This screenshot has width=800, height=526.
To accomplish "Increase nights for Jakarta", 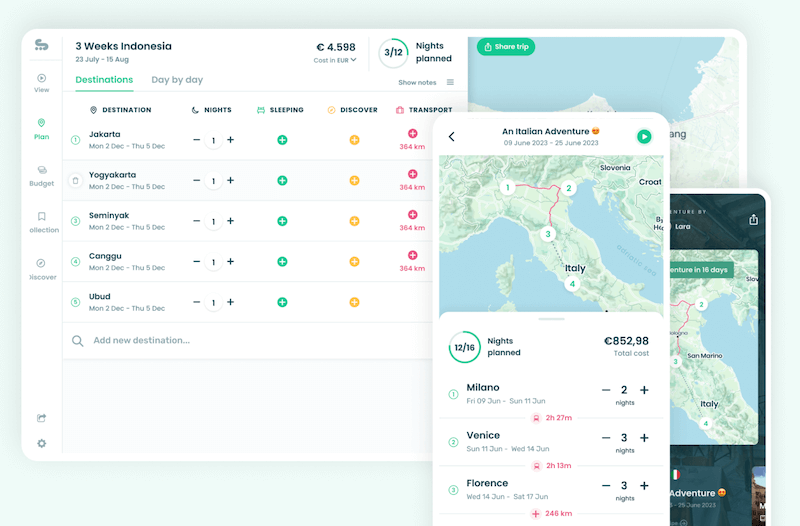I will (231, 140).
